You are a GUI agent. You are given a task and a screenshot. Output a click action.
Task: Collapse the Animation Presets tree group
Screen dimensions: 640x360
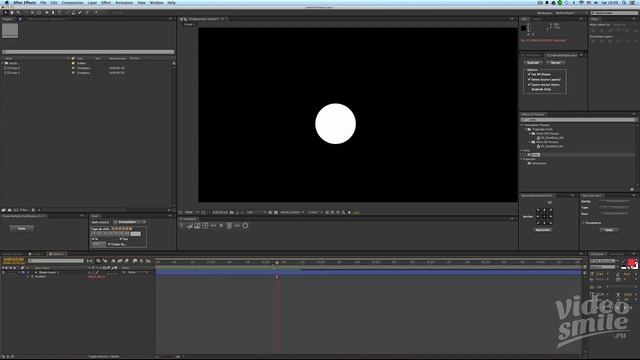(x=522, y=125)
